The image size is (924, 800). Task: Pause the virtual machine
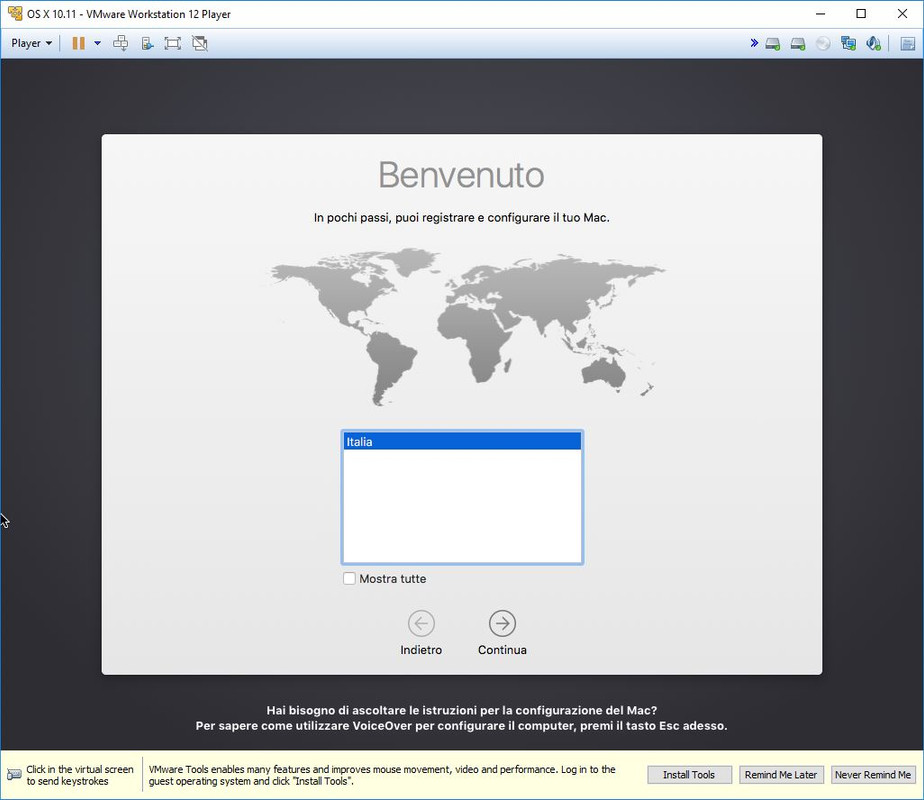click(x=78, y=43)
